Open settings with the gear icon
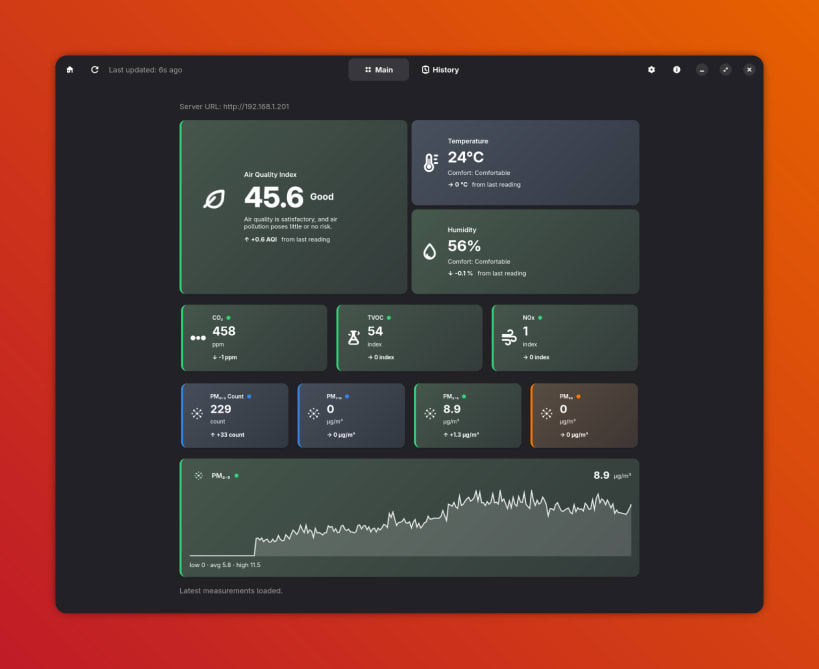819x669 pixels. pos(651,69)
